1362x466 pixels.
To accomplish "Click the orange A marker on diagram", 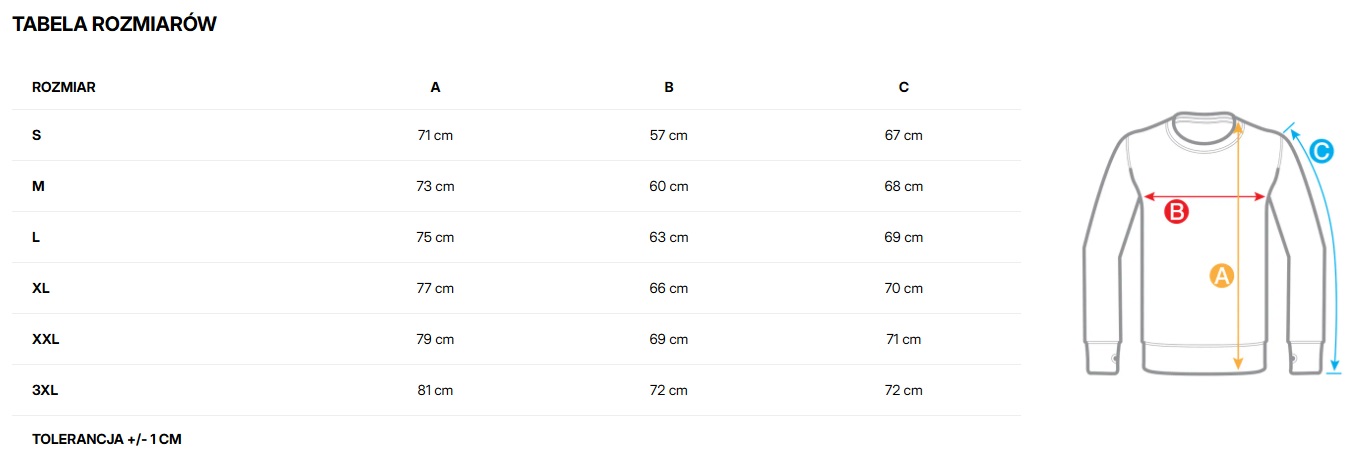I will point(1221,276).
